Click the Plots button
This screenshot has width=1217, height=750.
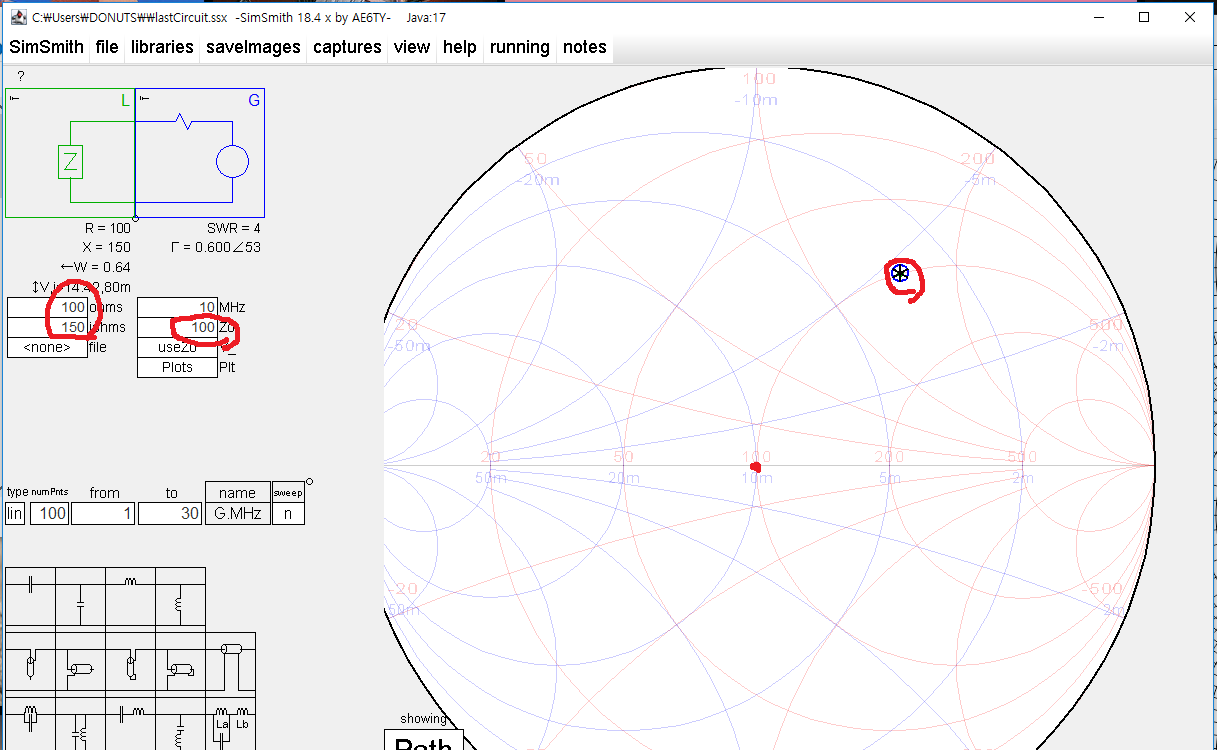click(177, 367)
